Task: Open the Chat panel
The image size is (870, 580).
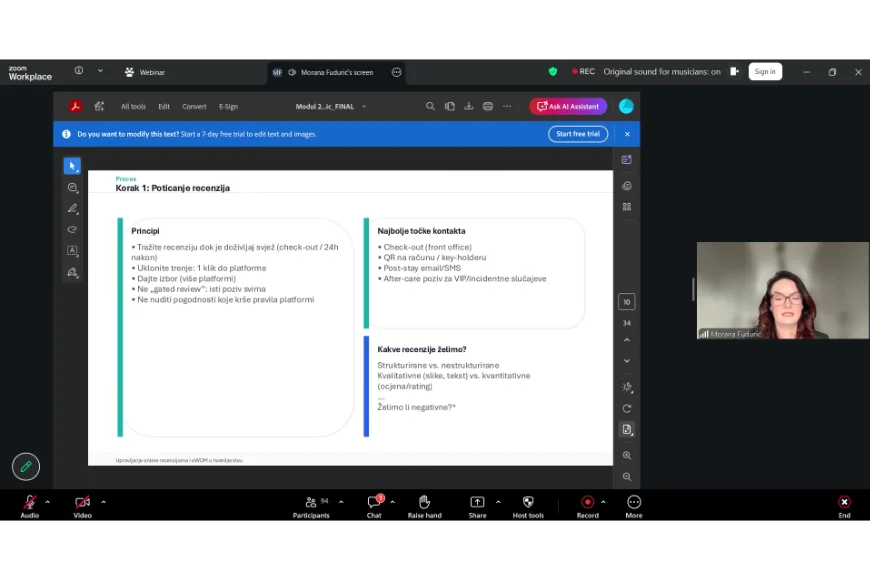Action: (374, 503)
